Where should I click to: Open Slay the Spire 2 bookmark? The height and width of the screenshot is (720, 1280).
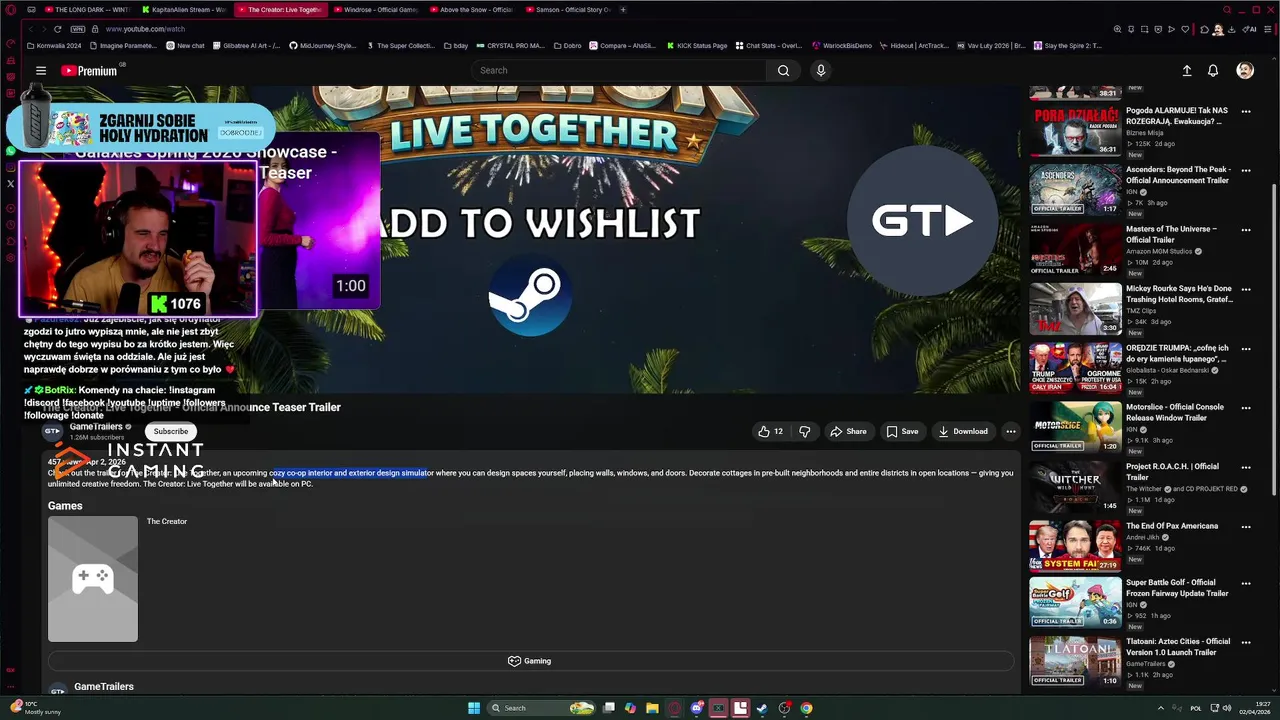(x=1067, y=46)
